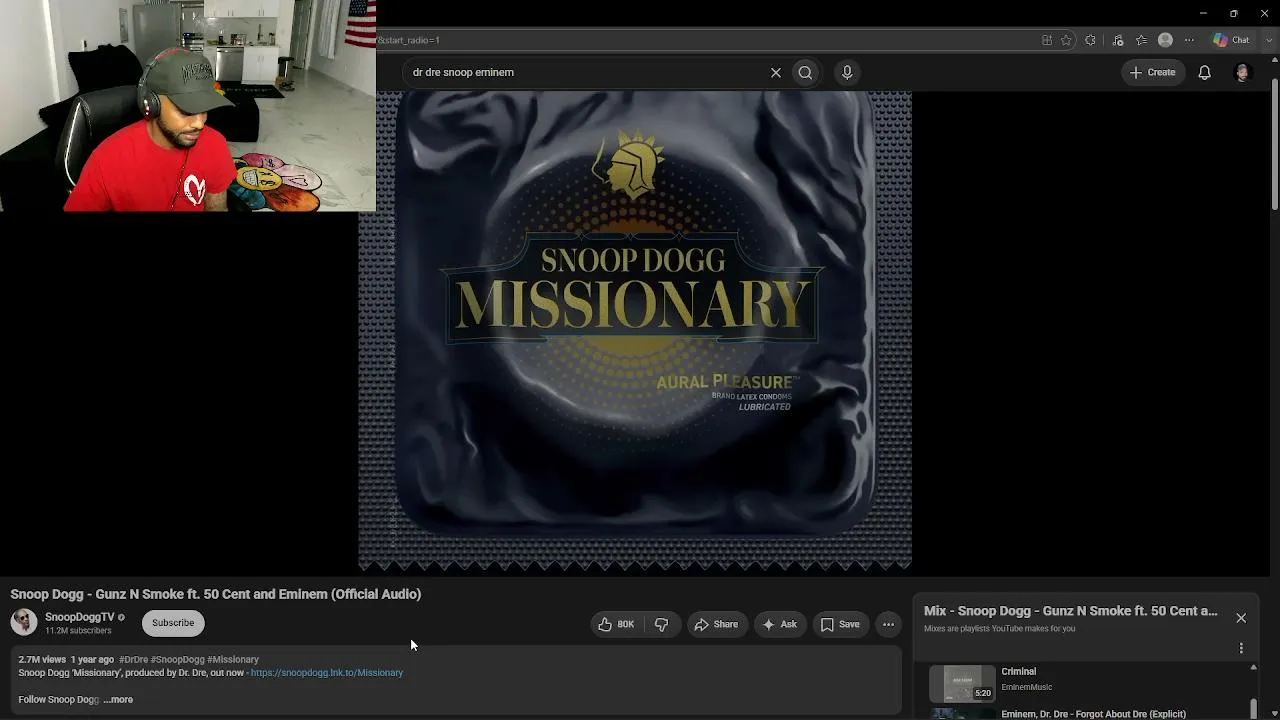Clear the YouTube search box text
This screenshot has height=720, width=1280.
click(x=775, y=72)
